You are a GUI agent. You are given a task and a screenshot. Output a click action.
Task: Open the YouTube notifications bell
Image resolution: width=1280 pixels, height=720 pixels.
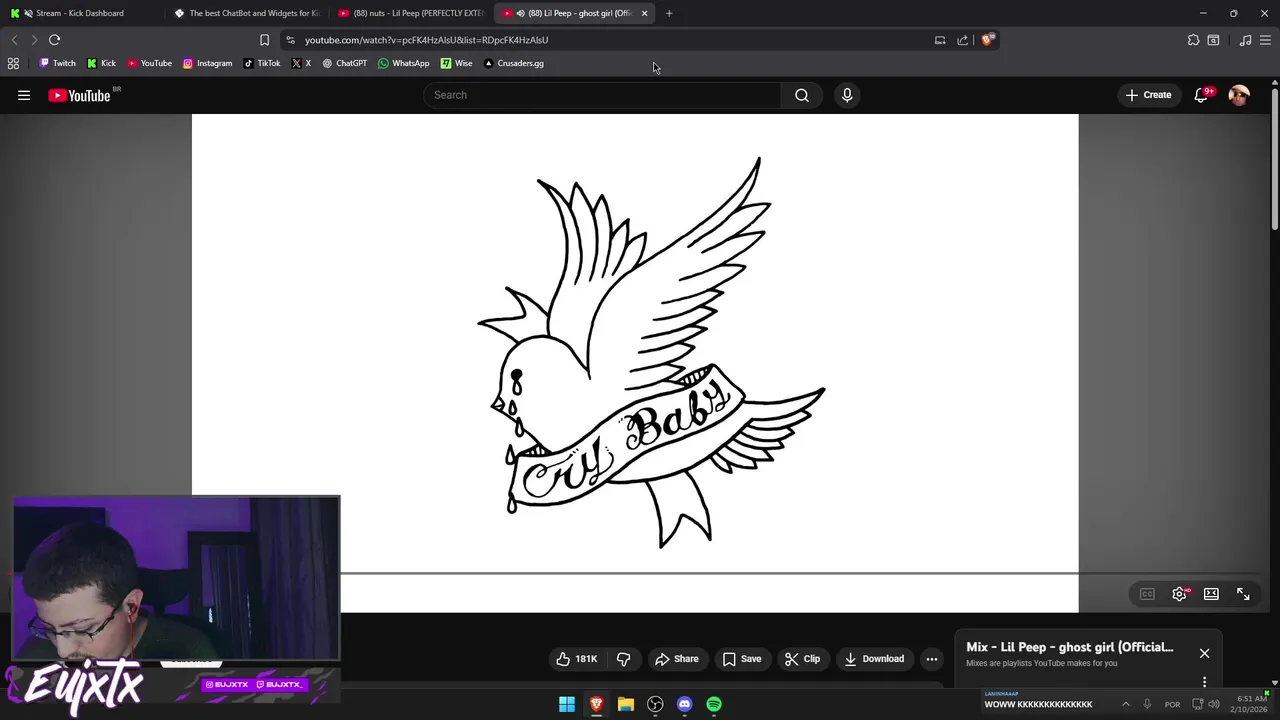pos(1201,95)
